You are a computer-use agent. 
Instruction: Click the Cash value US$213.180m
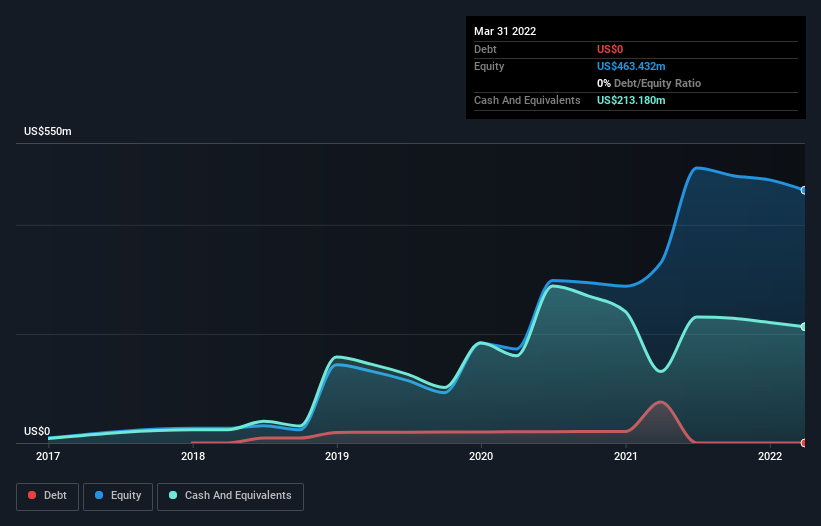click(x=631, y=100)
